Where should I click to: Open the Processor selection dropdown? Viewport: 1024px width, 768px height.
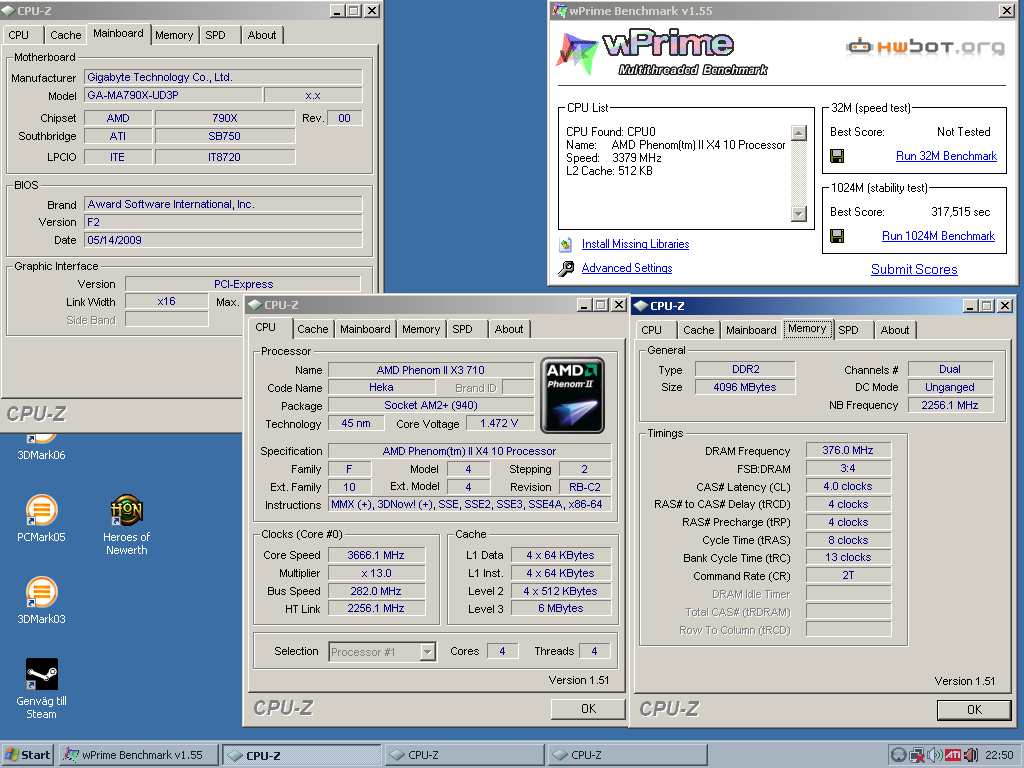point(427,652)
